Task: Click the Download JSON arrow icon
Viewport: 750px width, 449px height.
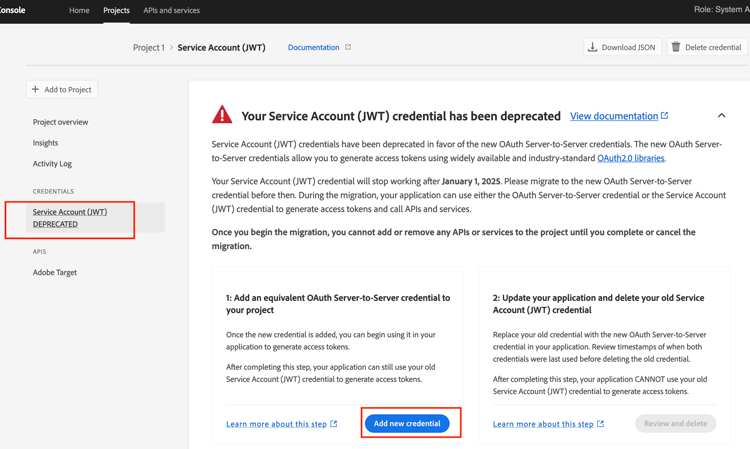Action: (x=592, y=47)
